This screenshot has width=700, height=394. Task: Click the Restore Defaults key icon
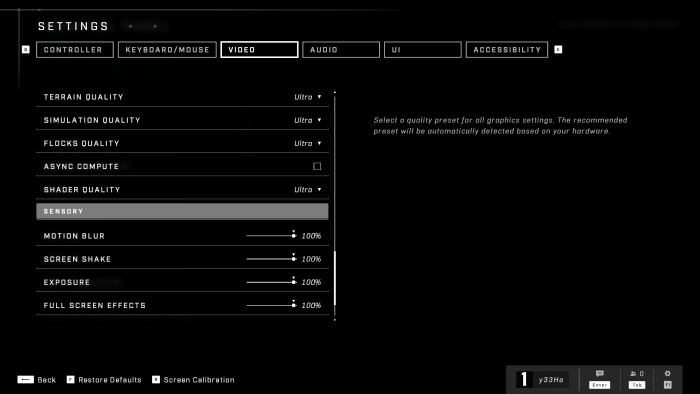tap(71, 380)
